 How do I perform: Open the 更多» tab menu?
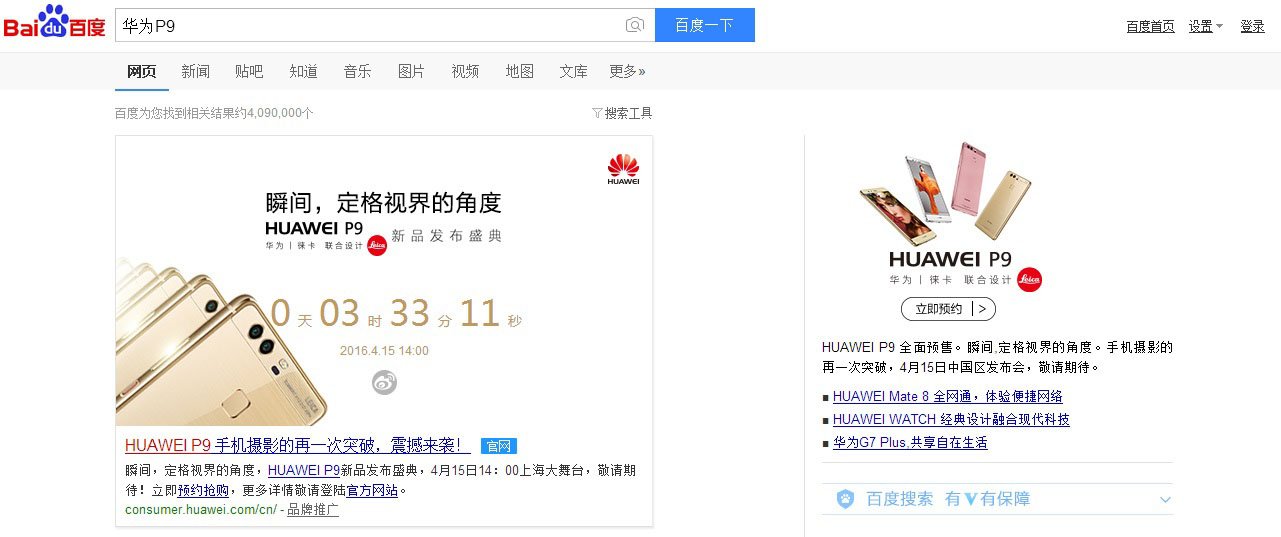pyautogui.click(x=627, y=71)
